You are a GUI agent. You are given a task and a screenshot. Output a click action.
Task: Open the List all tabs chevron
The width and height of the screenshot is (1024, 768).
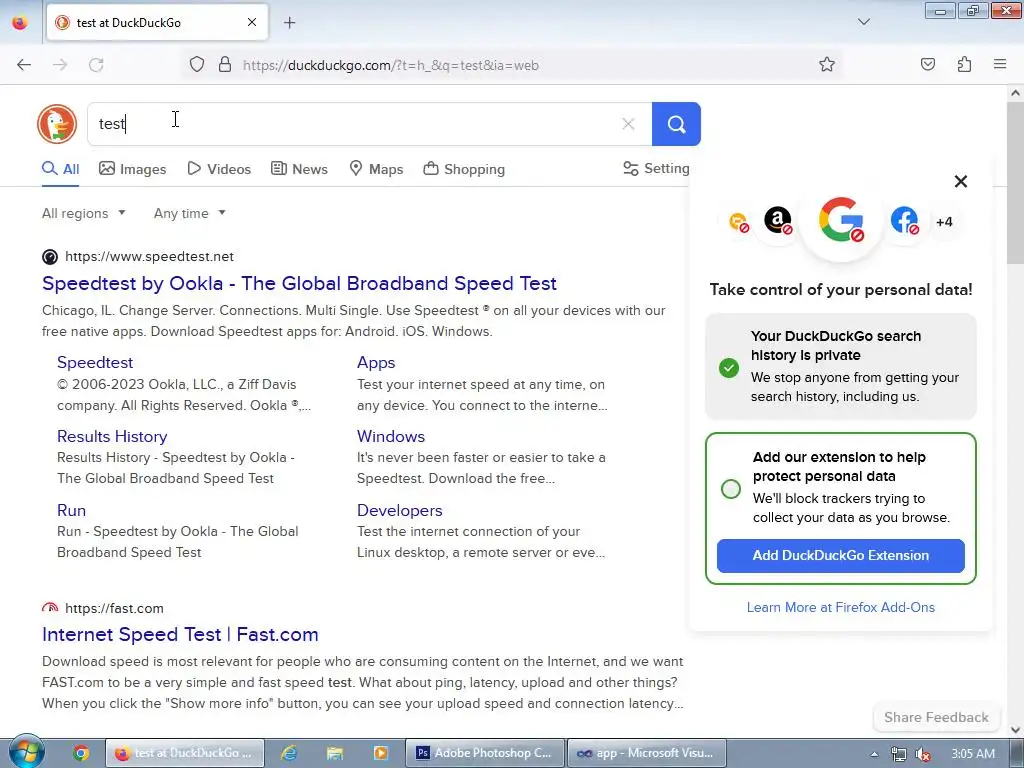863,22
